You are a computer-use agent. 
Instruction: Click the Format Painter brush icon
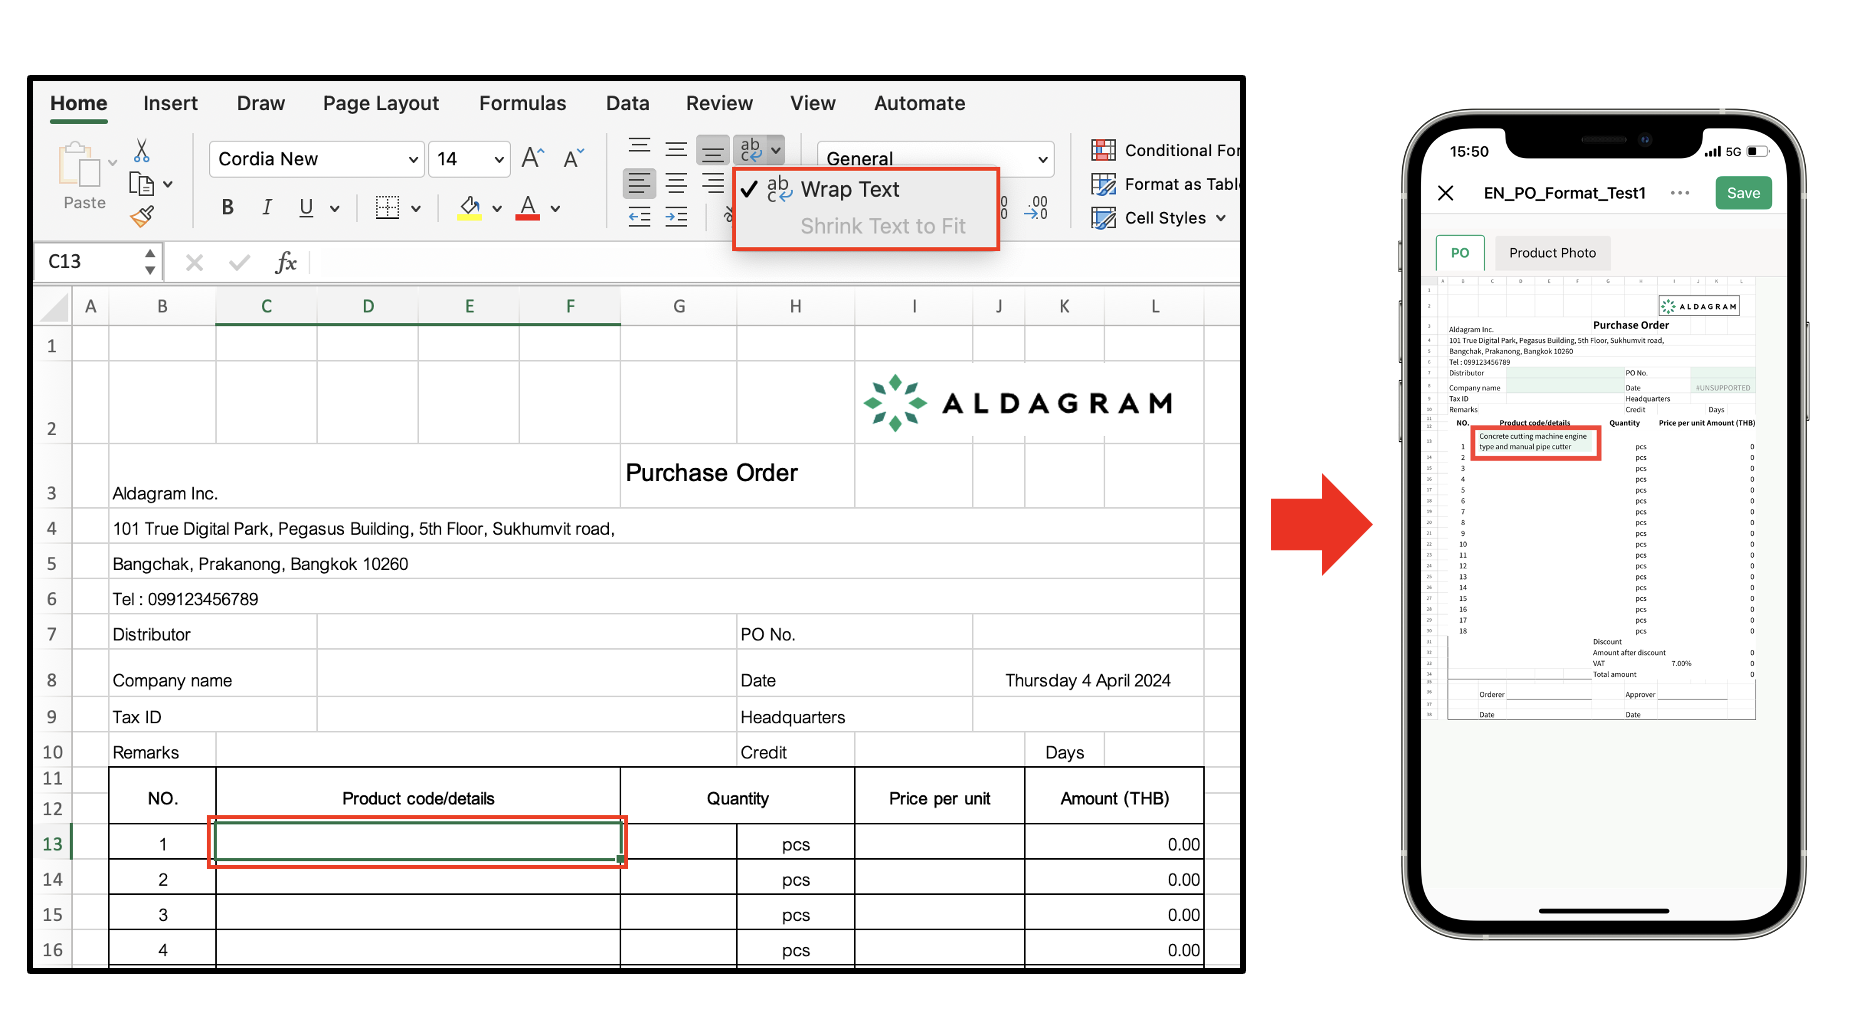tap(143, 216)
